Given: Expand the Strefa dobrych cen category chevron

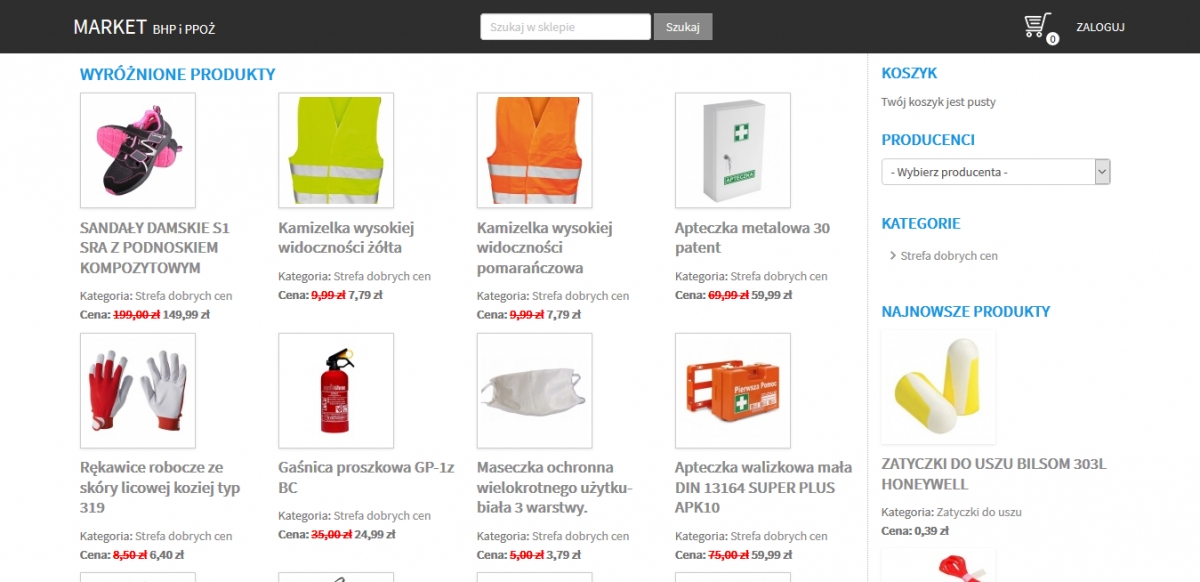Looking at the screenshot, I should 892,256.
